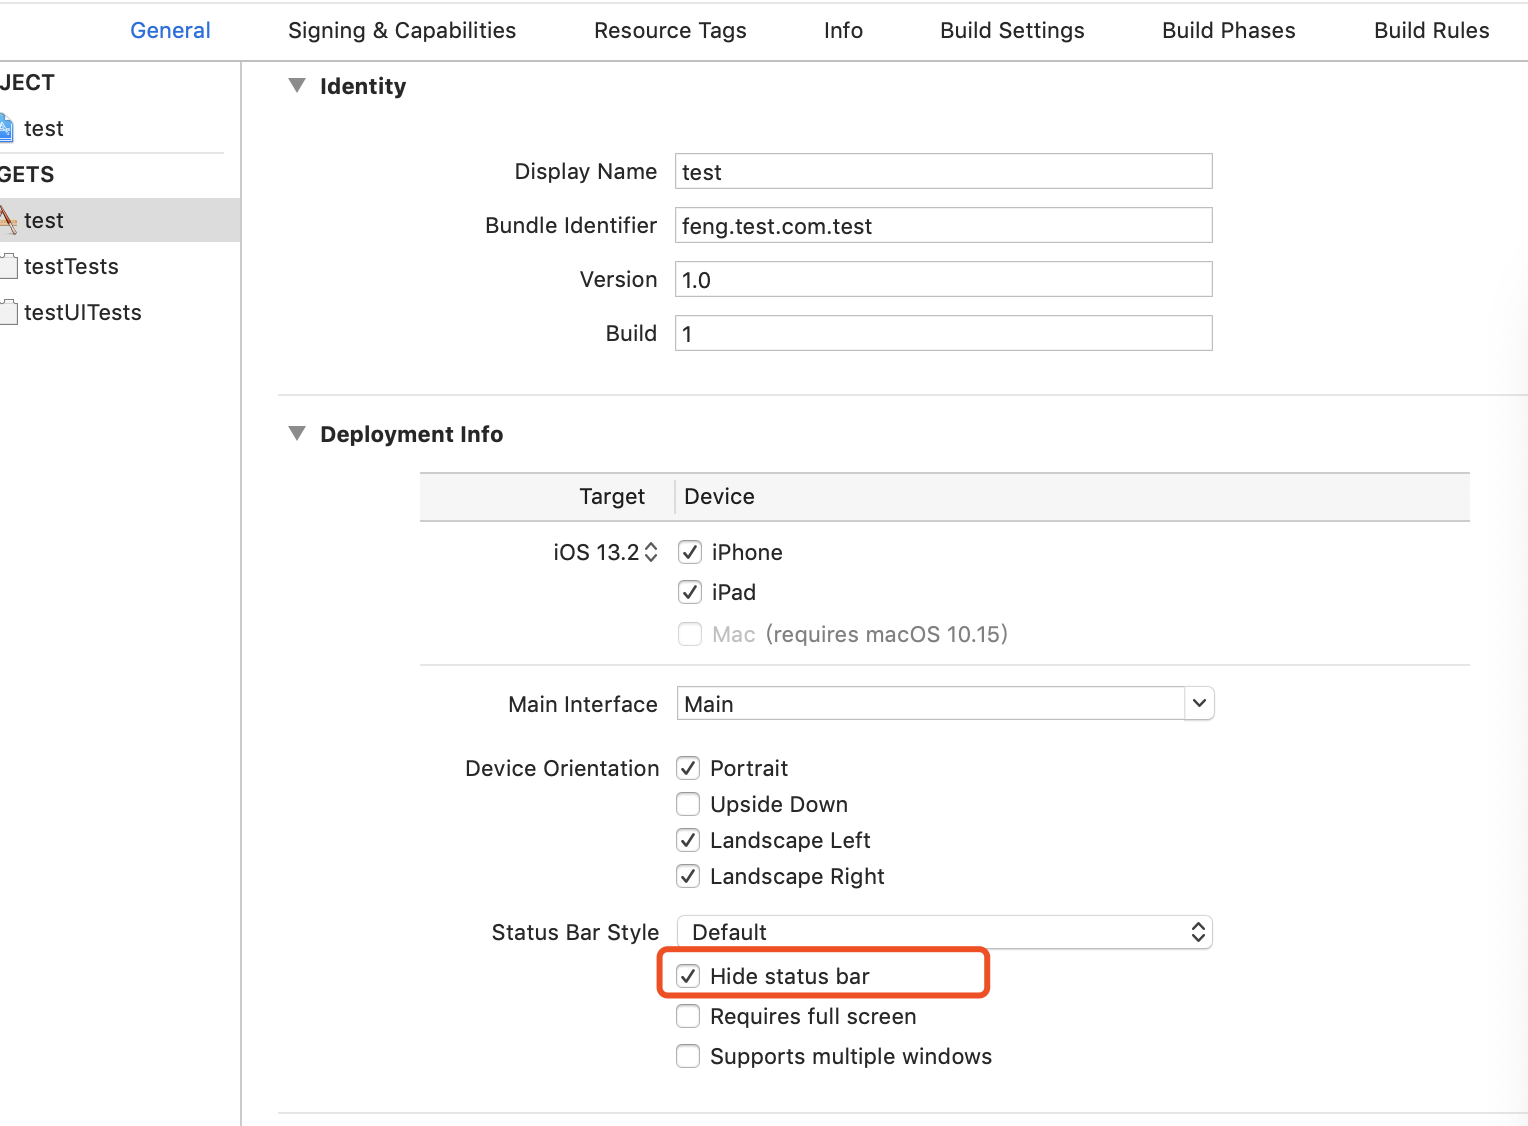Screen dimensions: 1528x1126
Task: Open the Signing & Capabilities tab
Action: (x=402, y=30)
